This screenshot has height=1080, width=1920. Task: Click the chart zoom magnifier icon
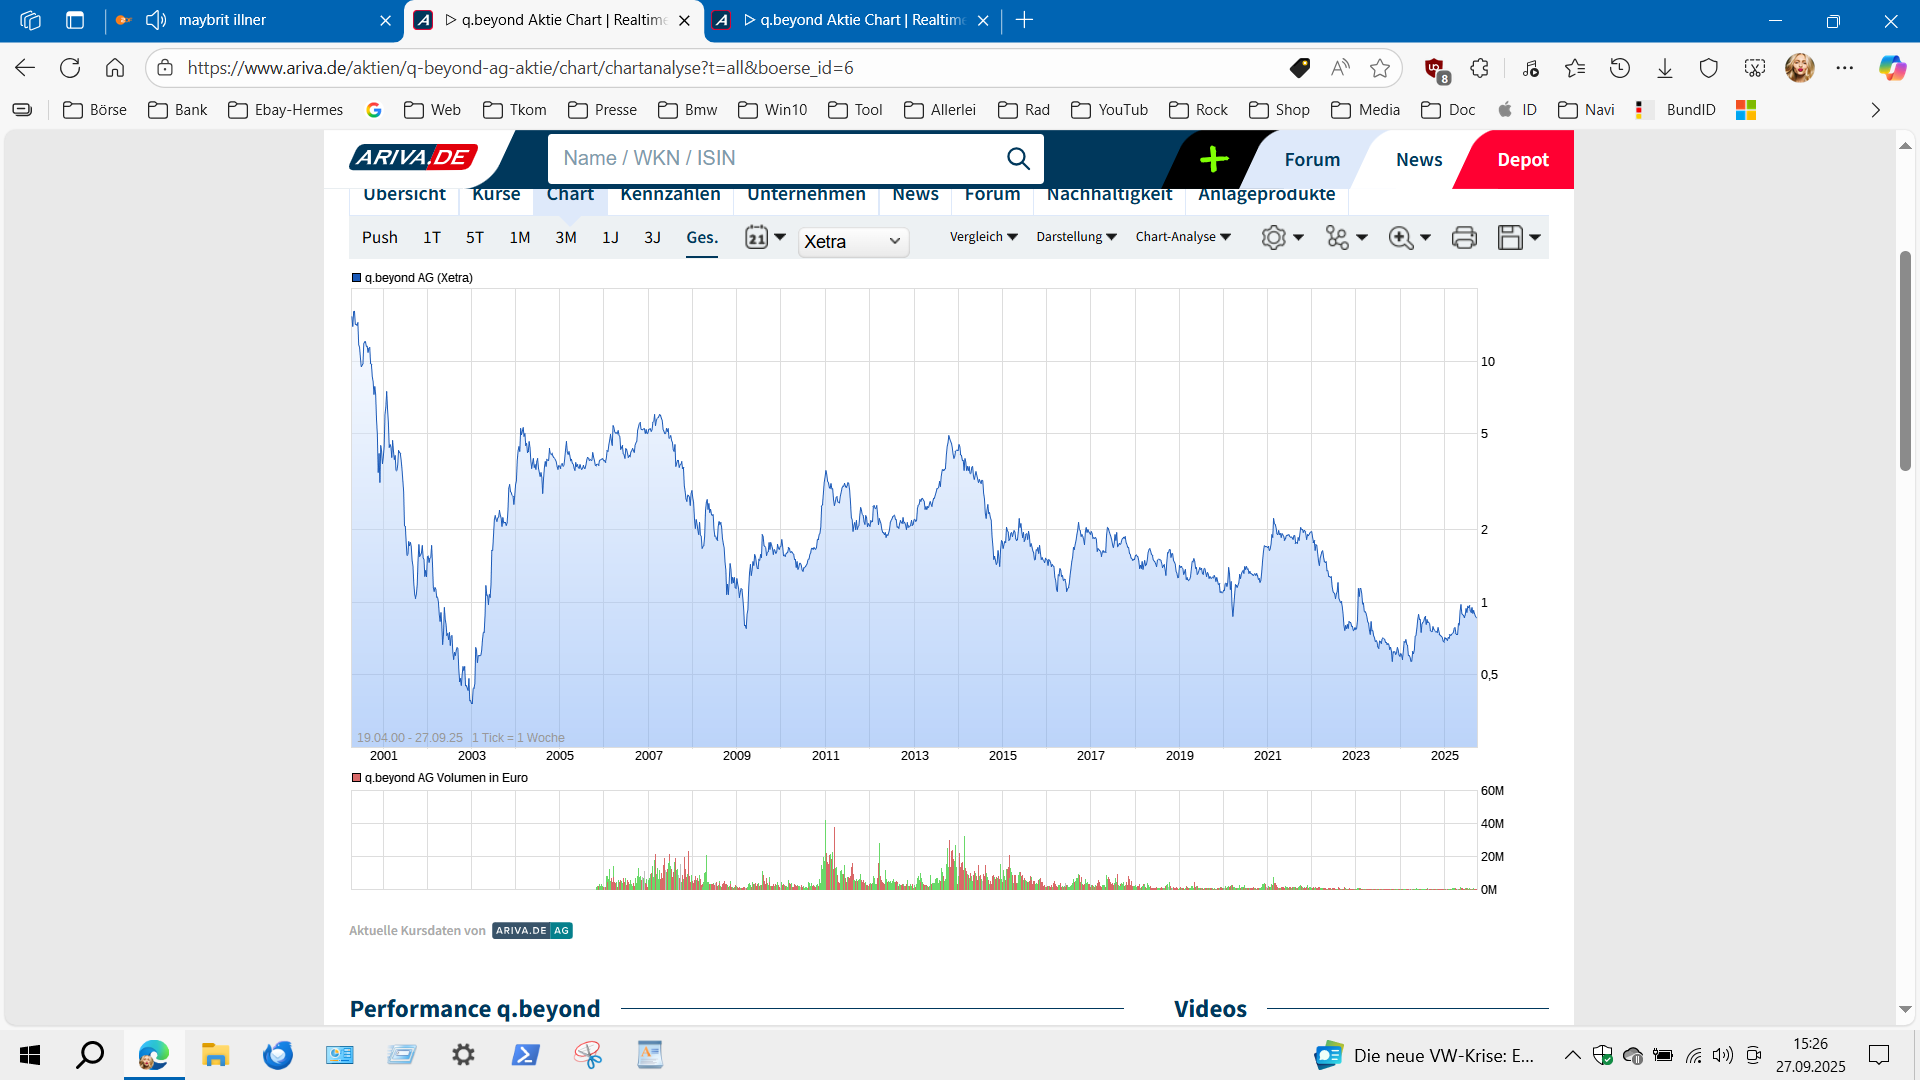(x=1400, y=238)
